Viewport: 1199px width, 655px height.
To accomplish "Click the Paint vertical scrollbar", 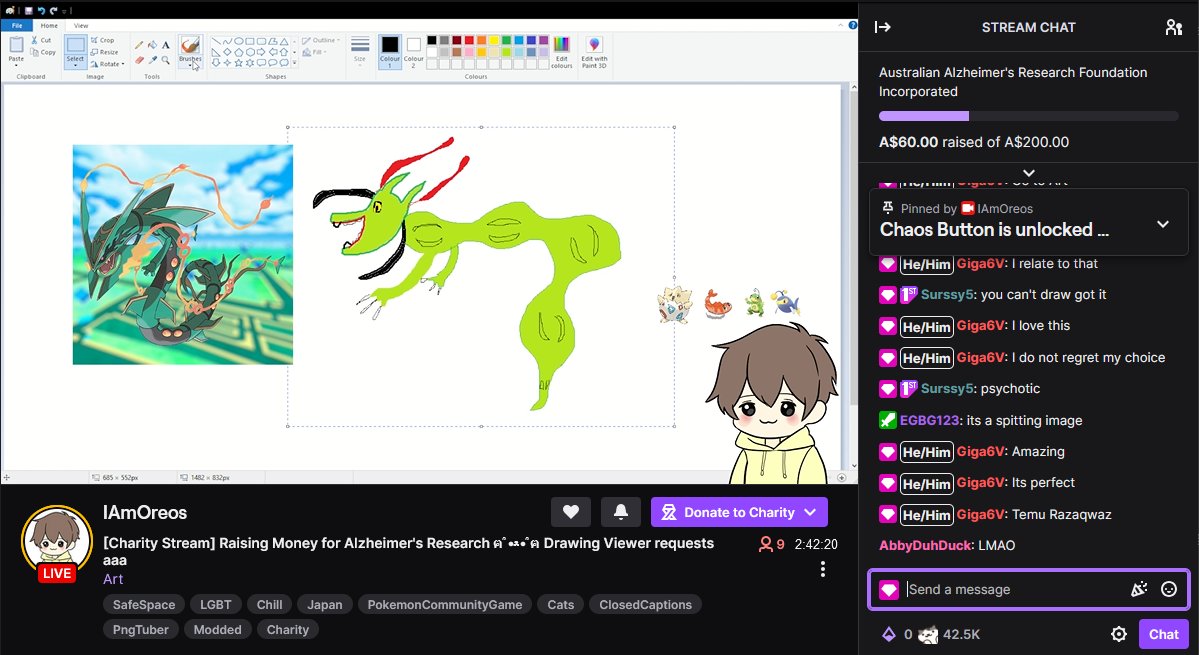I will [x=853, y=276].
